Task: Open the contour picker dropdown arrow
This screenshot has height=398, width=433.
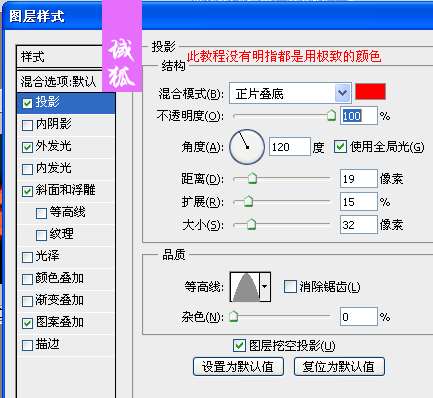Action: point(265,287)
